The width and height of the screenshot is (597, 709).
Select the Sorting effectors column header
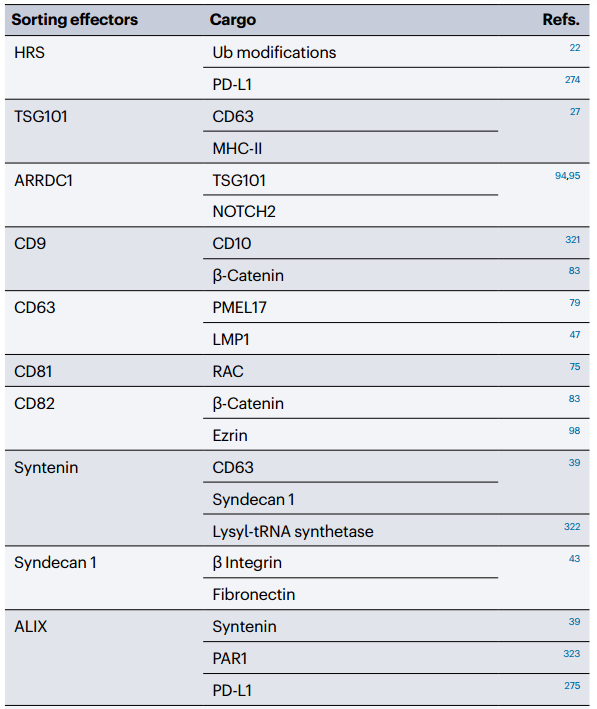[75, 20]
